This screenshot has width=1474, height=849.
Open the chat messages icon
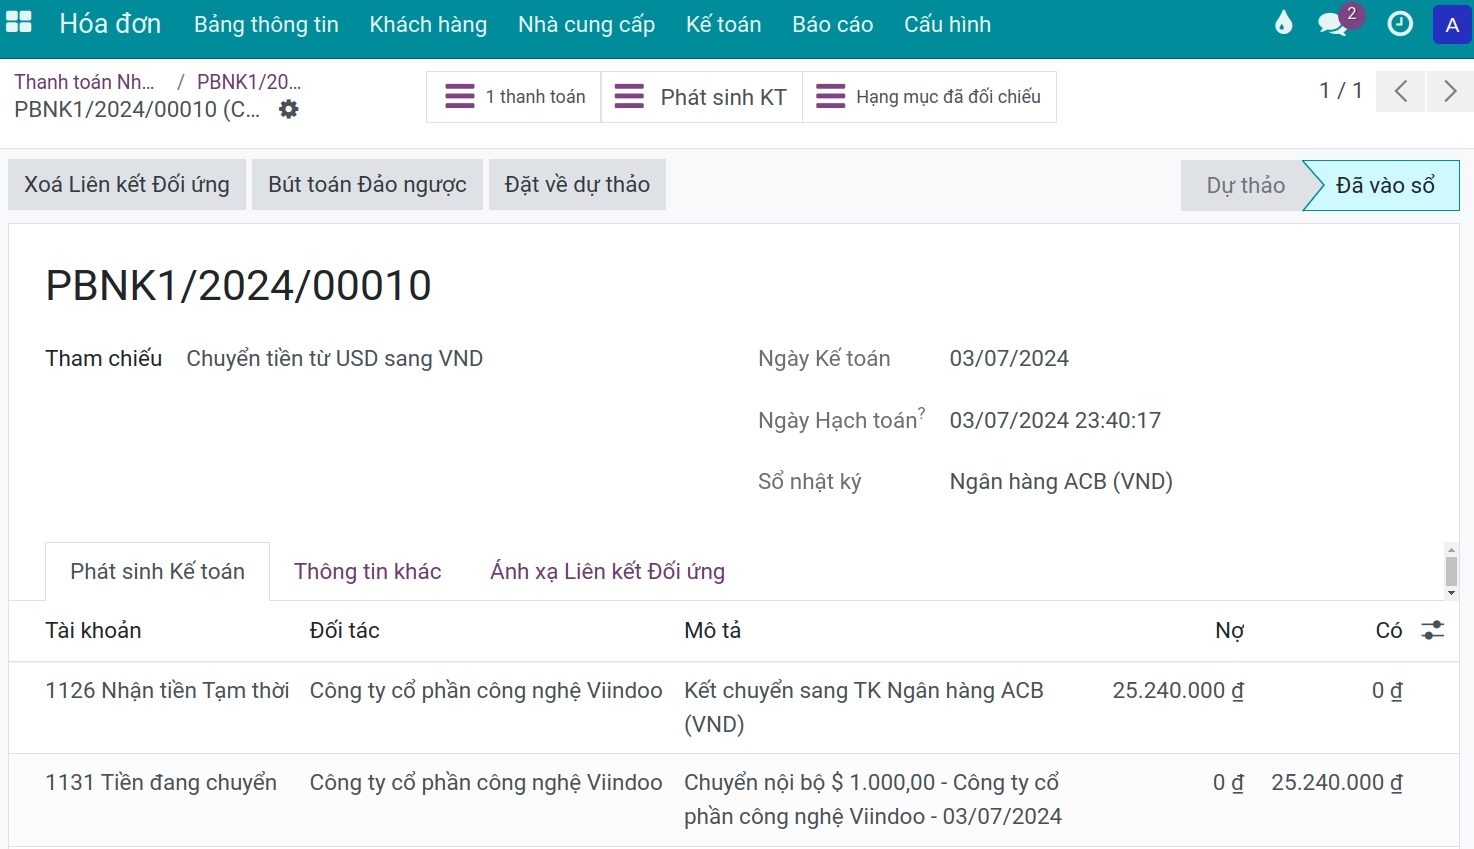(x=1335, y=23)
